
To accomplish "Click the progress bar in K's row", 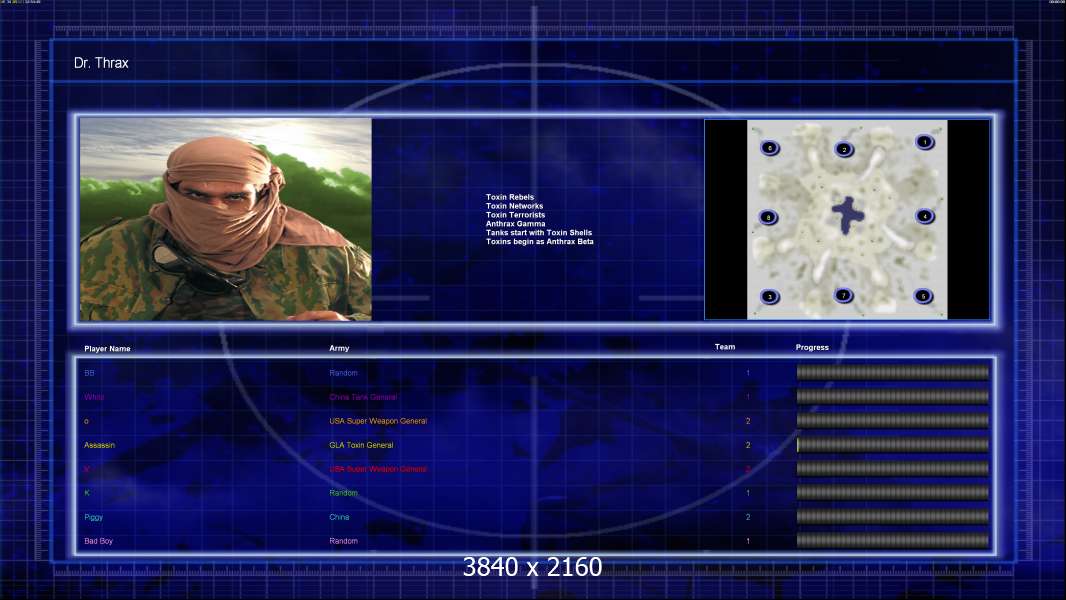I will (893, 493).
